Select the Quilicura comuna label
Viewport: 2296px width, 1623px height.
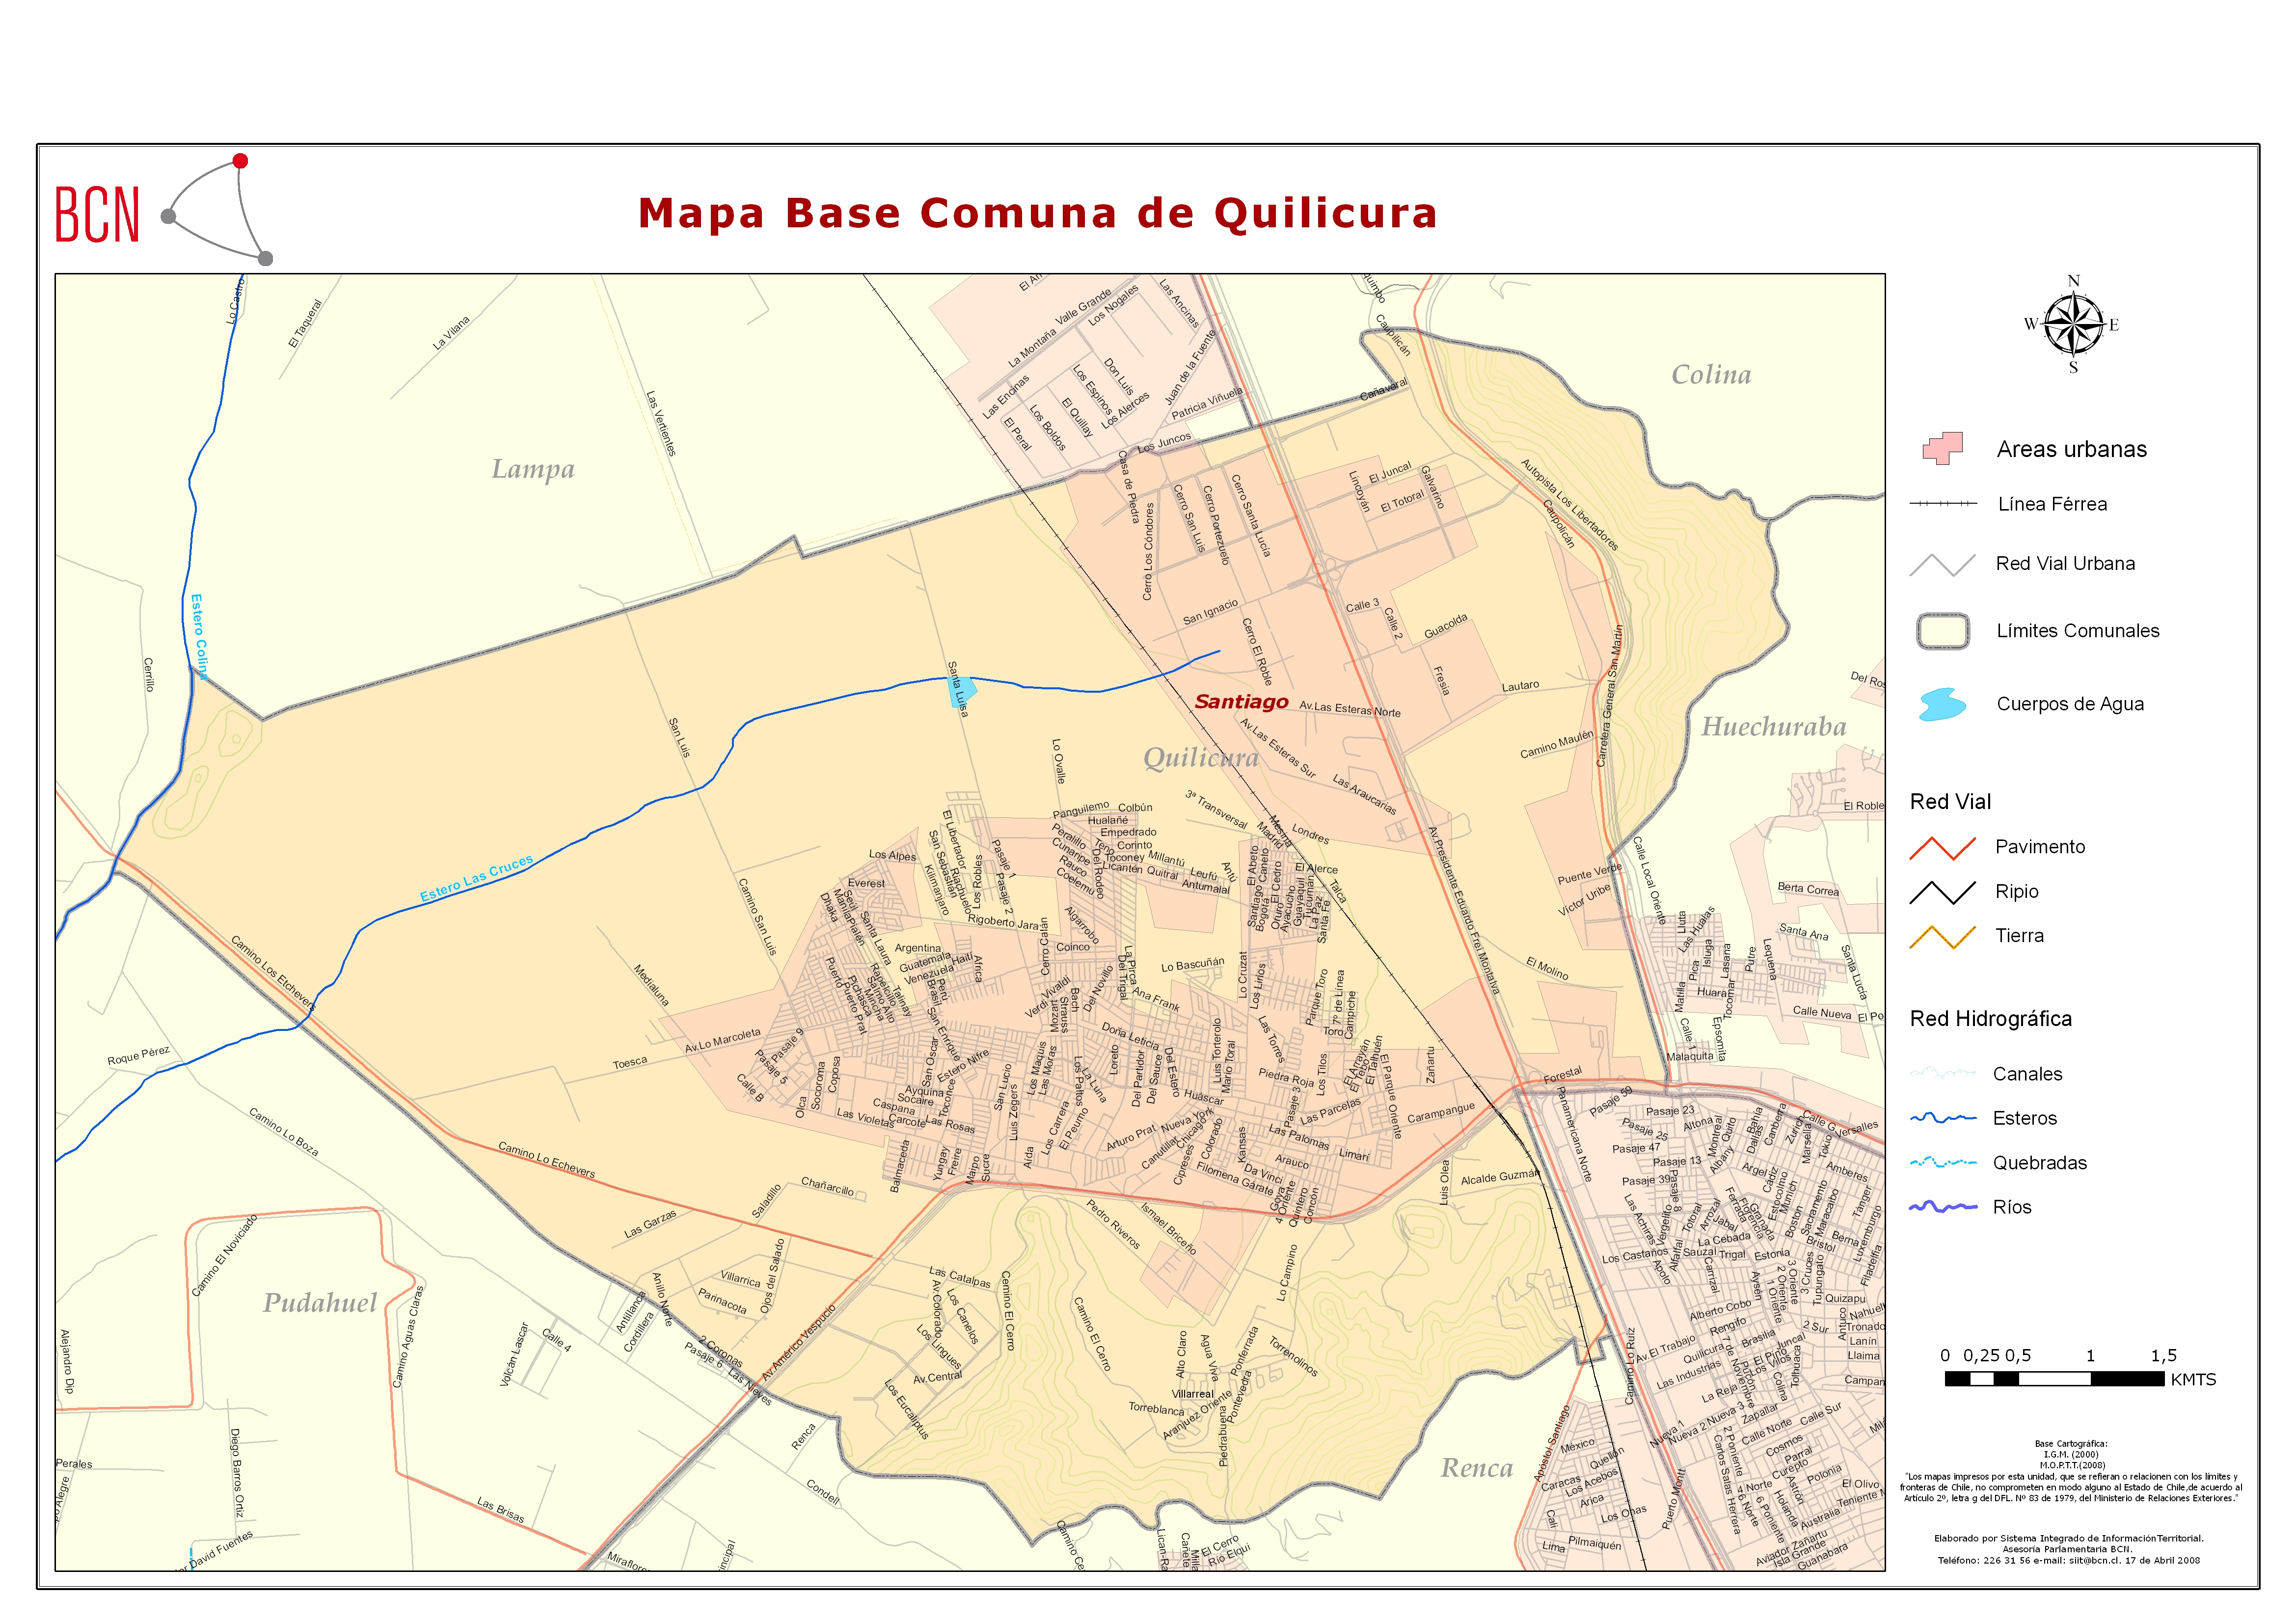pos(1200,760)
